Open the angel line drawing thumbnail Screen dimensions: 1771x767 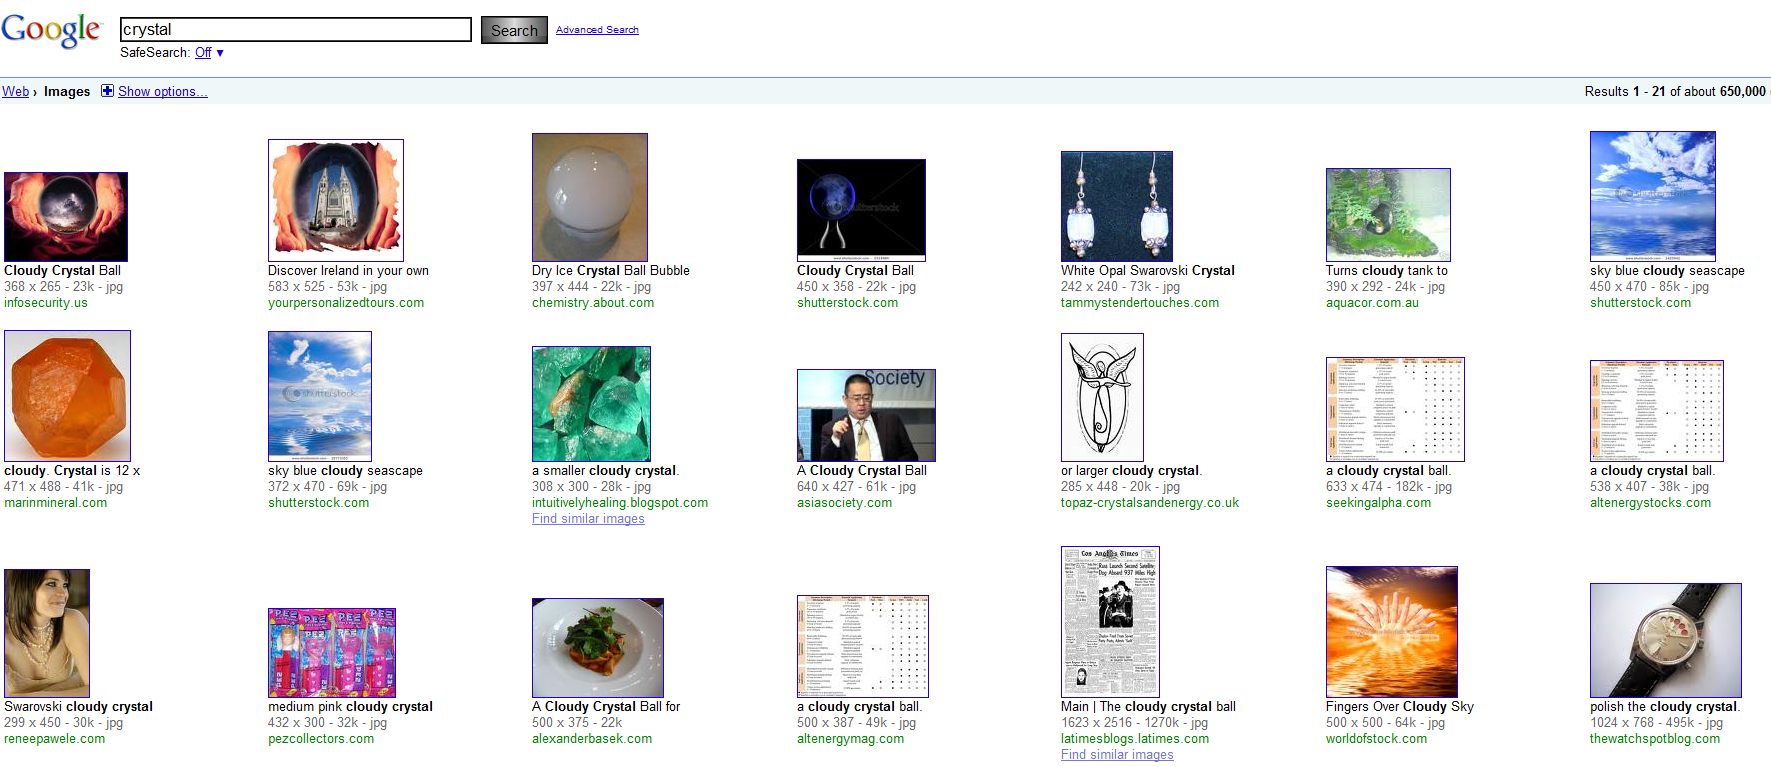1102,397
